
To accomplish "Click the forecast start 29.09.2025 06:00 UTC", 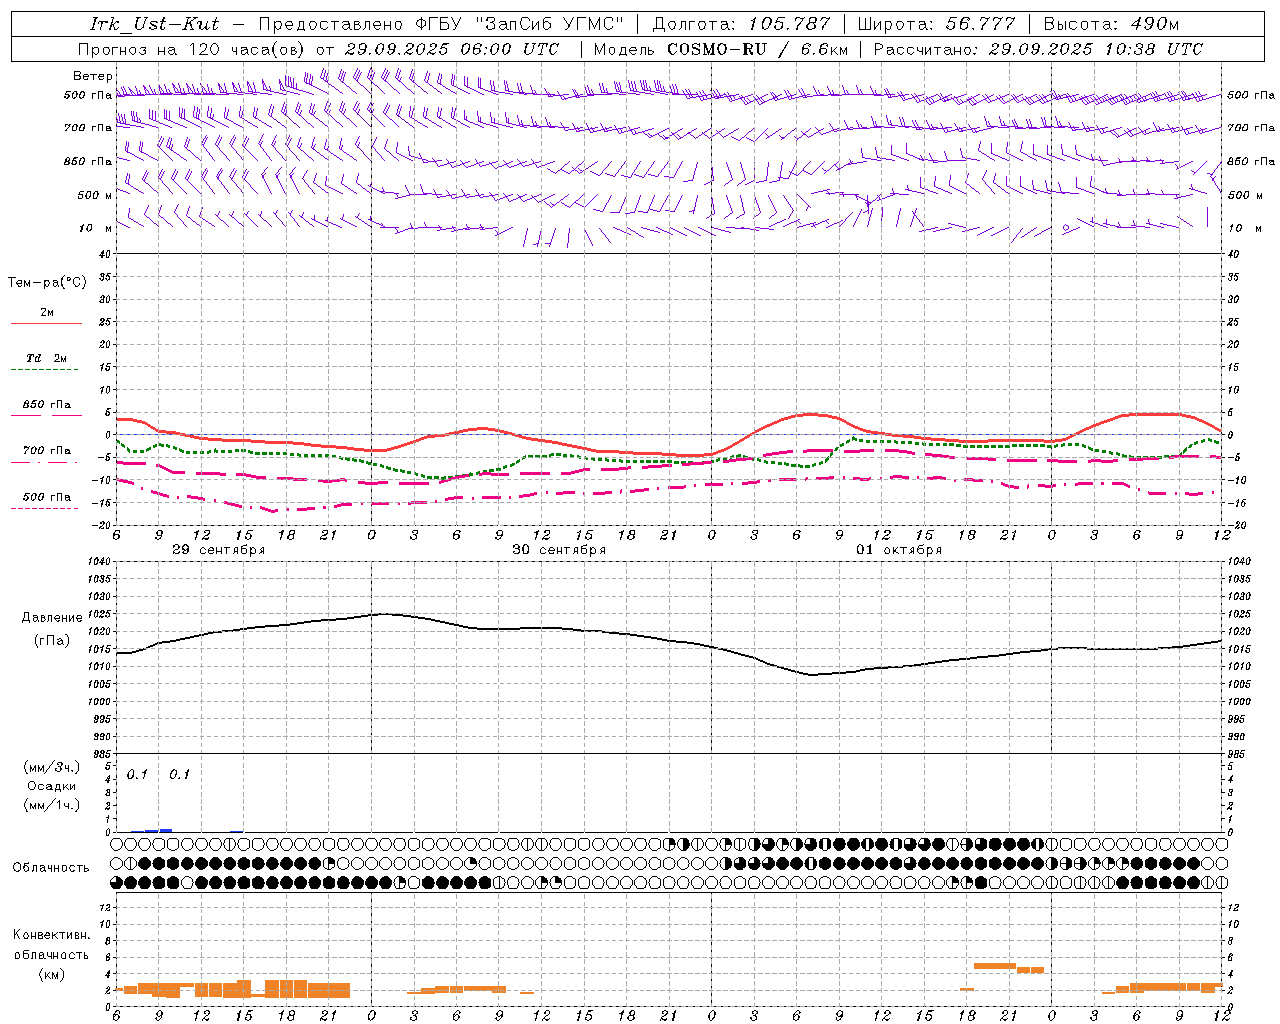I will [x=452, y=49].
